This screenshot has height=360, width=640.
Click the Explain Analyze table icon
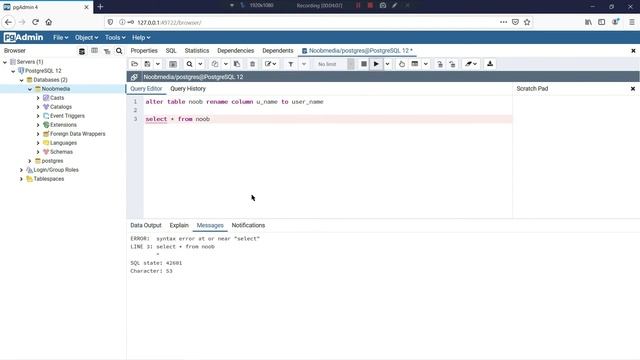415,64
